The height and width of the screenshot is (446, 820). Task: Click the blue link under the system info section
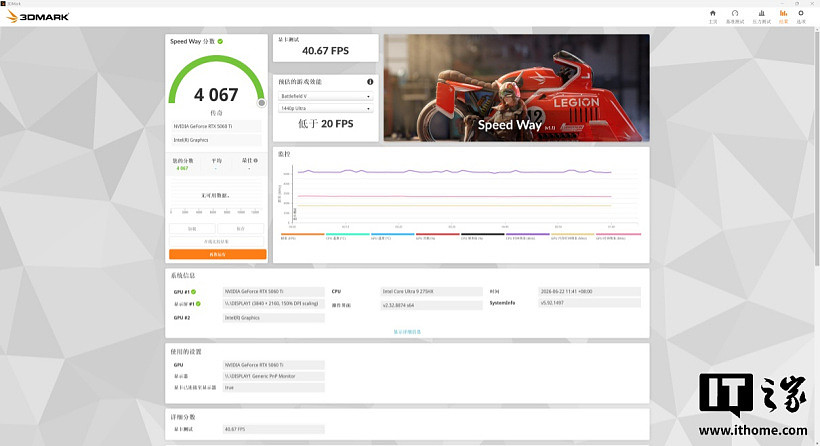407,331
